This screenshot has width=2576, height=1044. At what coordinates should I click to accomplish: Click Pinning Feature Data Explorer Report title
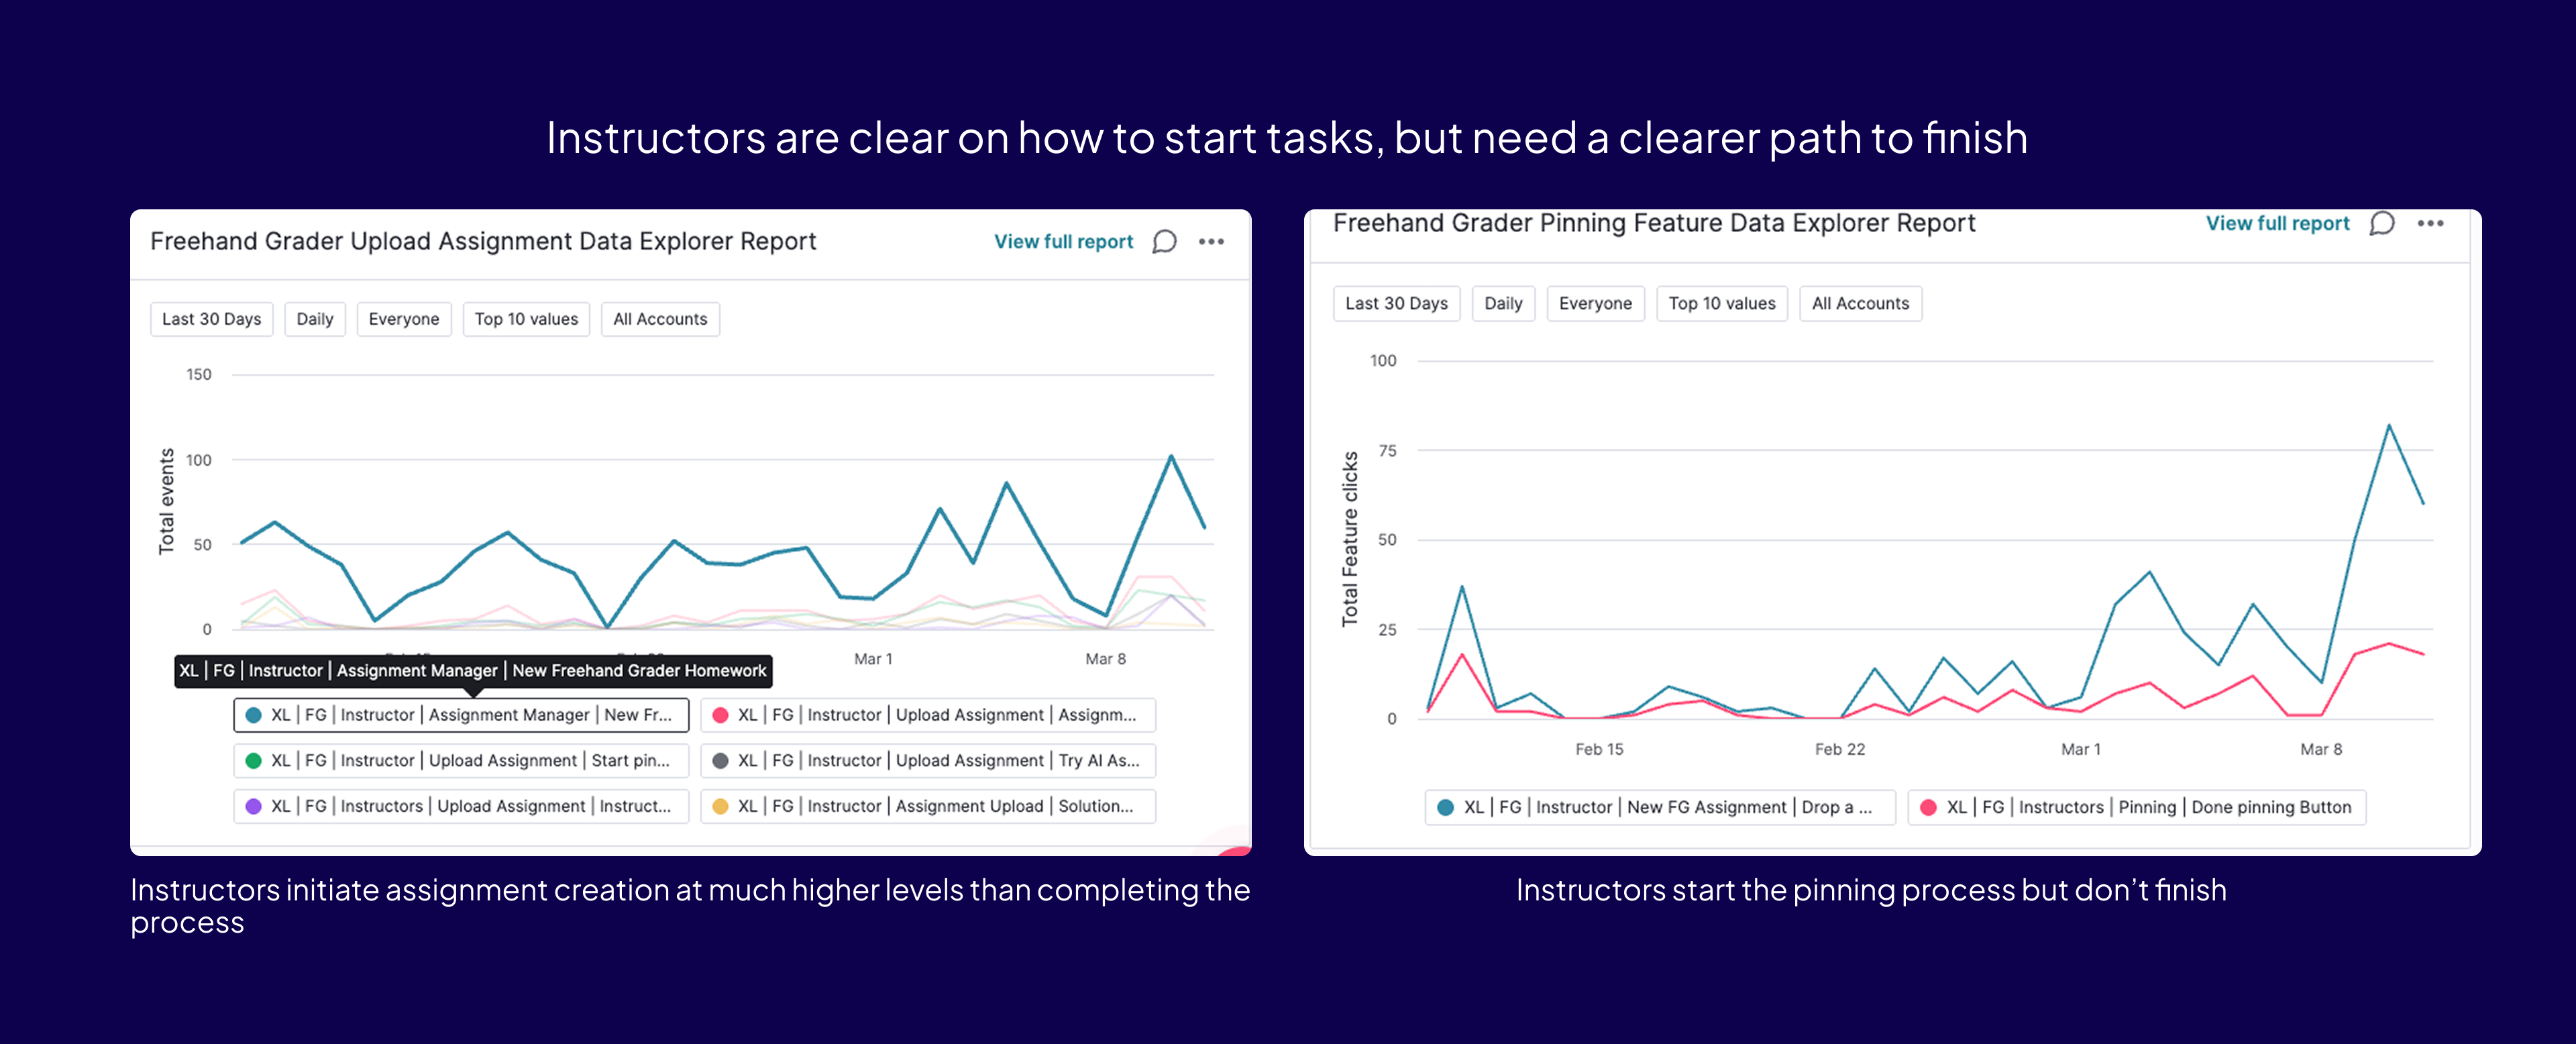coord(1654,223)
